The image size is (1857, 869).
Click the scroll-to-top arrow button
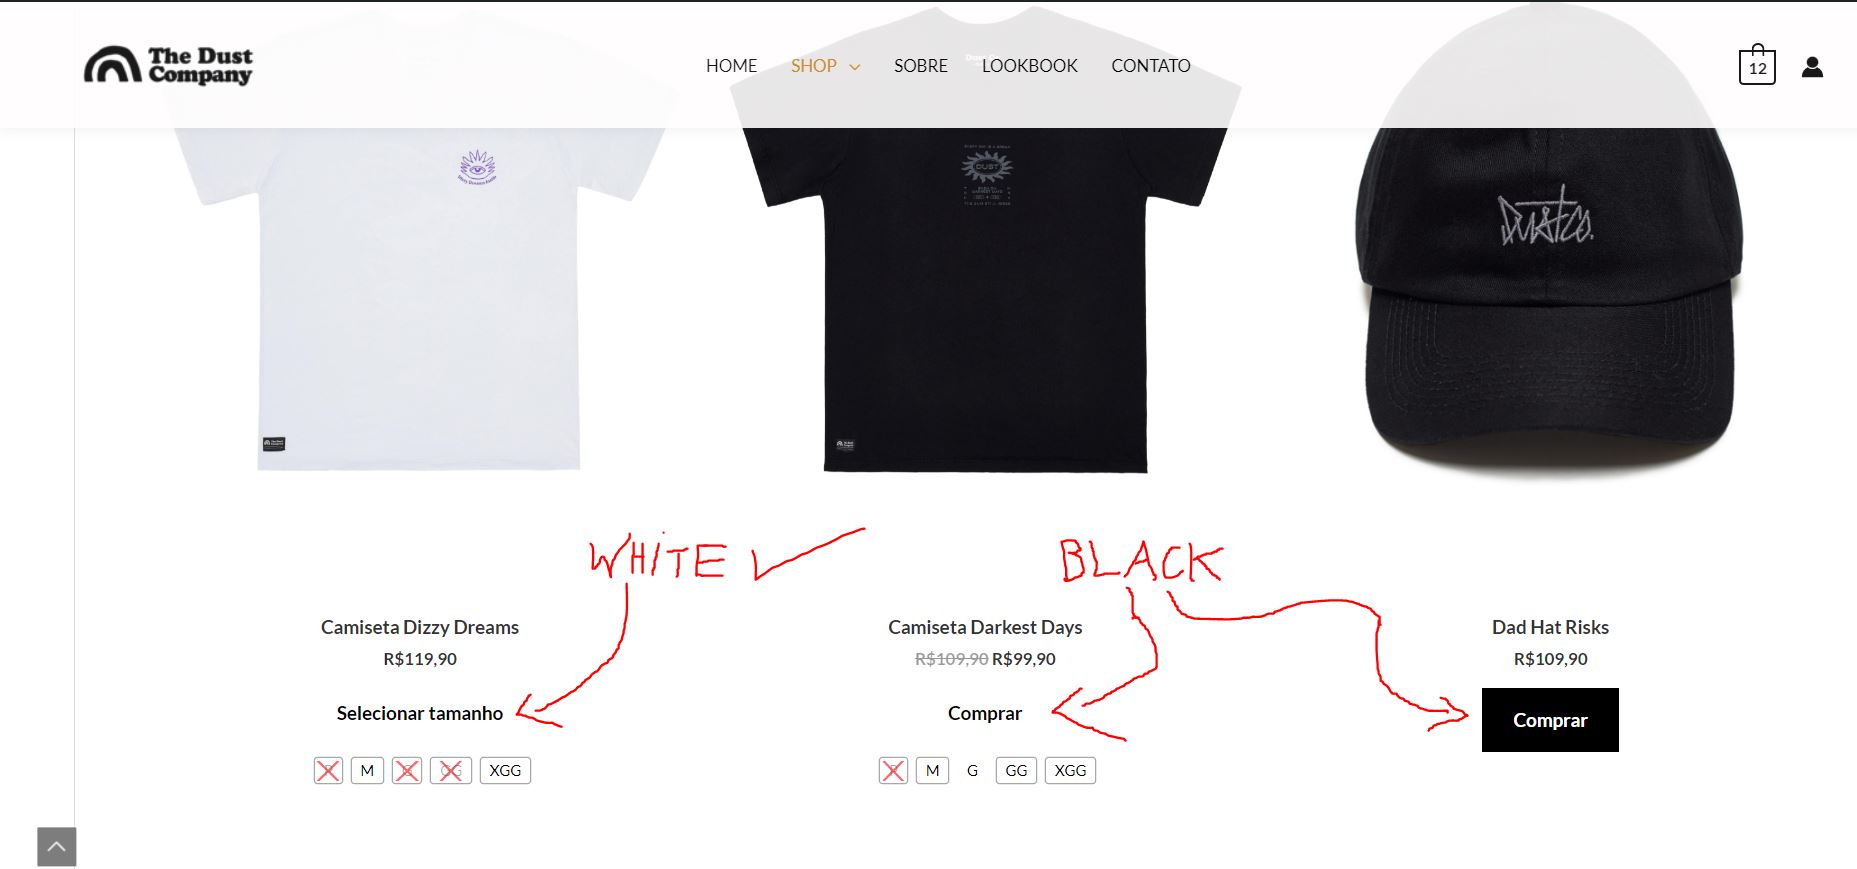(x=56, y=846)
